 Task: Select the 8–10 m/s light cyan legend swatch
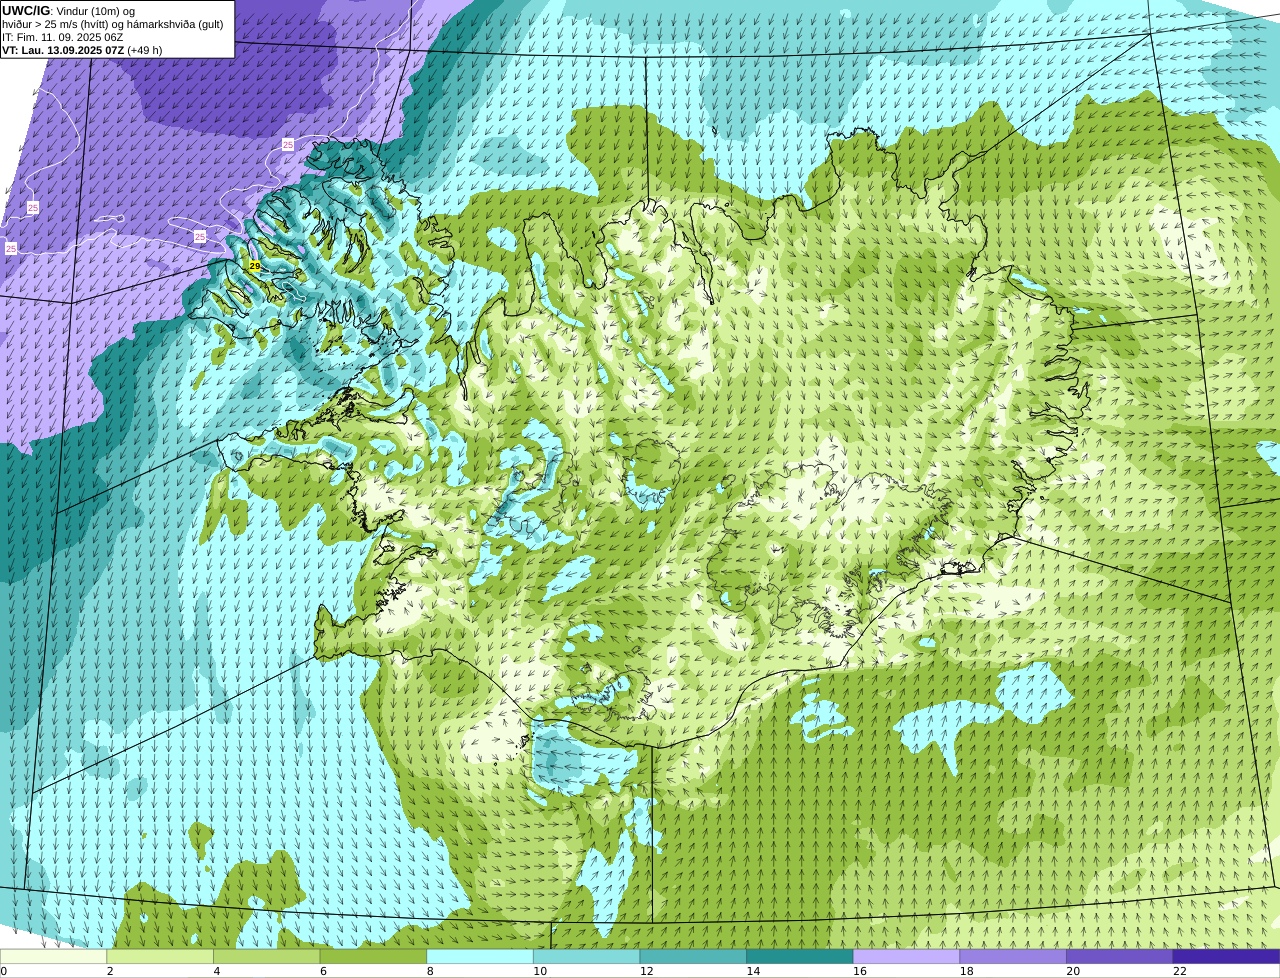pos(480,957)
